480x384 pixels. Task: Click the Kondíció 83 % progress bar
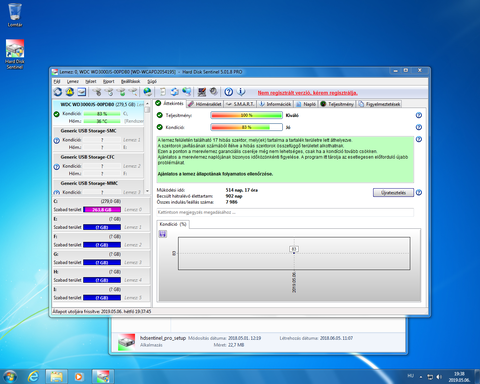pos(247,127)
